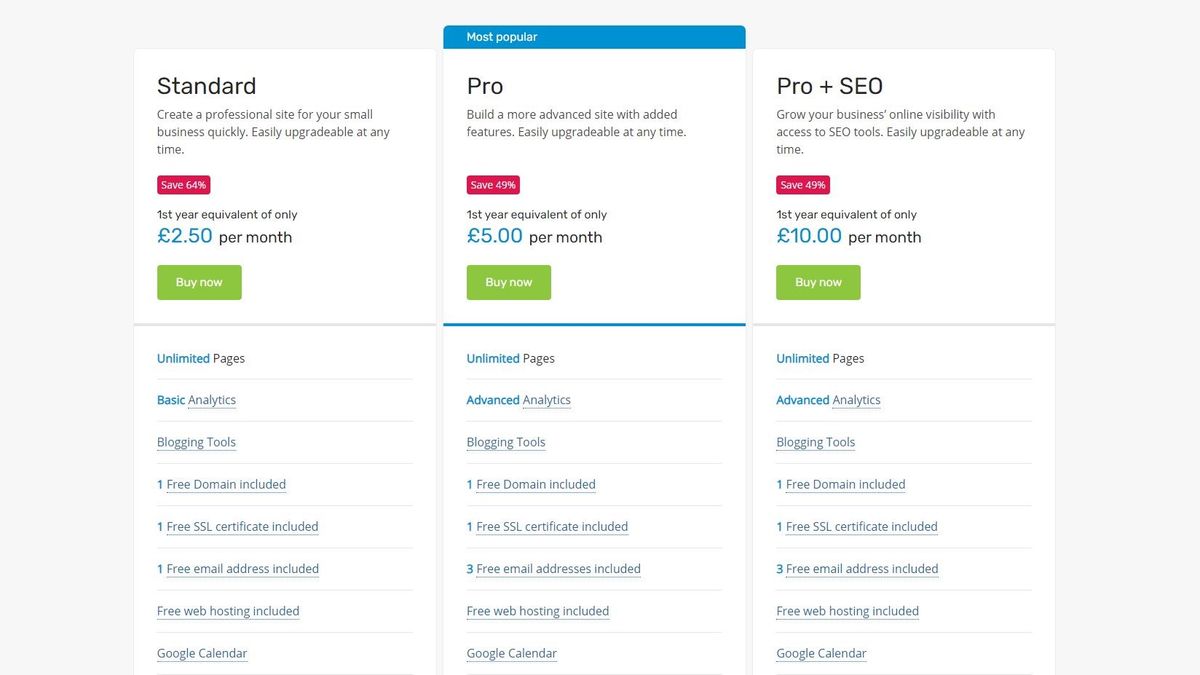The width and height of the screenshot is (1200, 675).
Task: Click Google Calendar in the Pro + SEO column
Action: 821,653
